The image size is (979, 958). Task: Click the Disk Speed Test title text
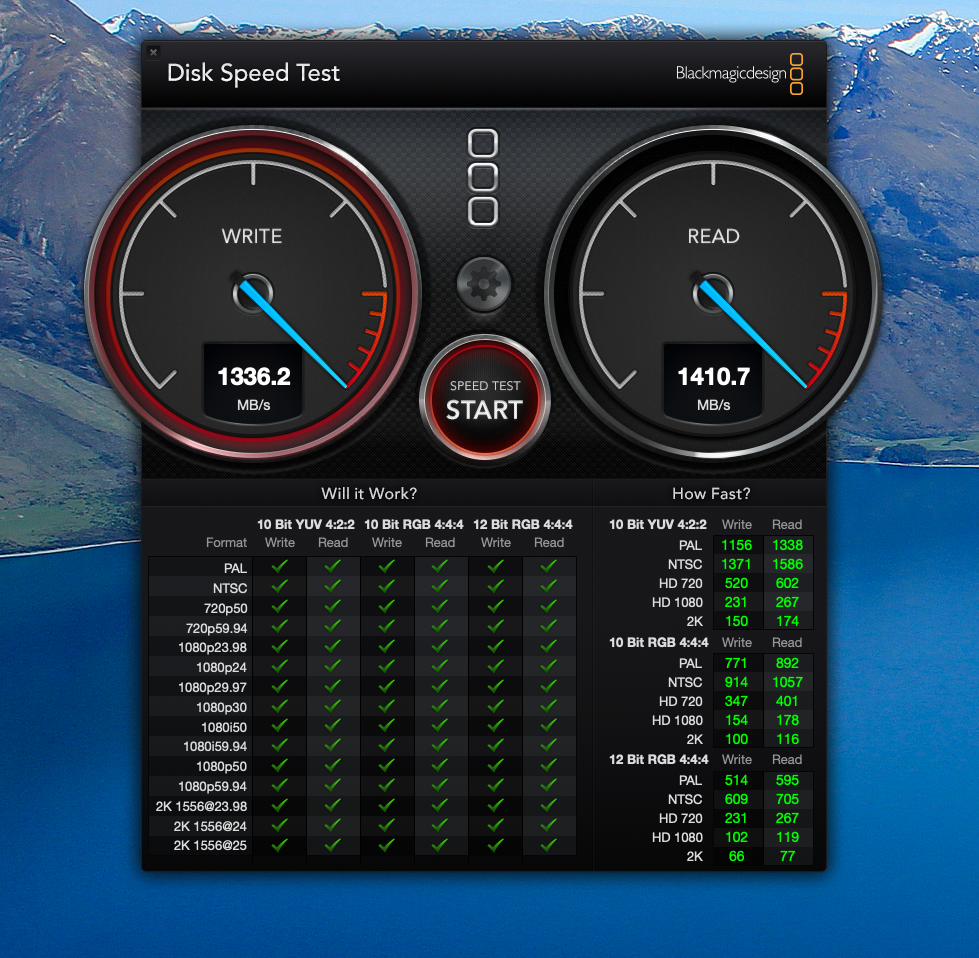tap(253, 73)
